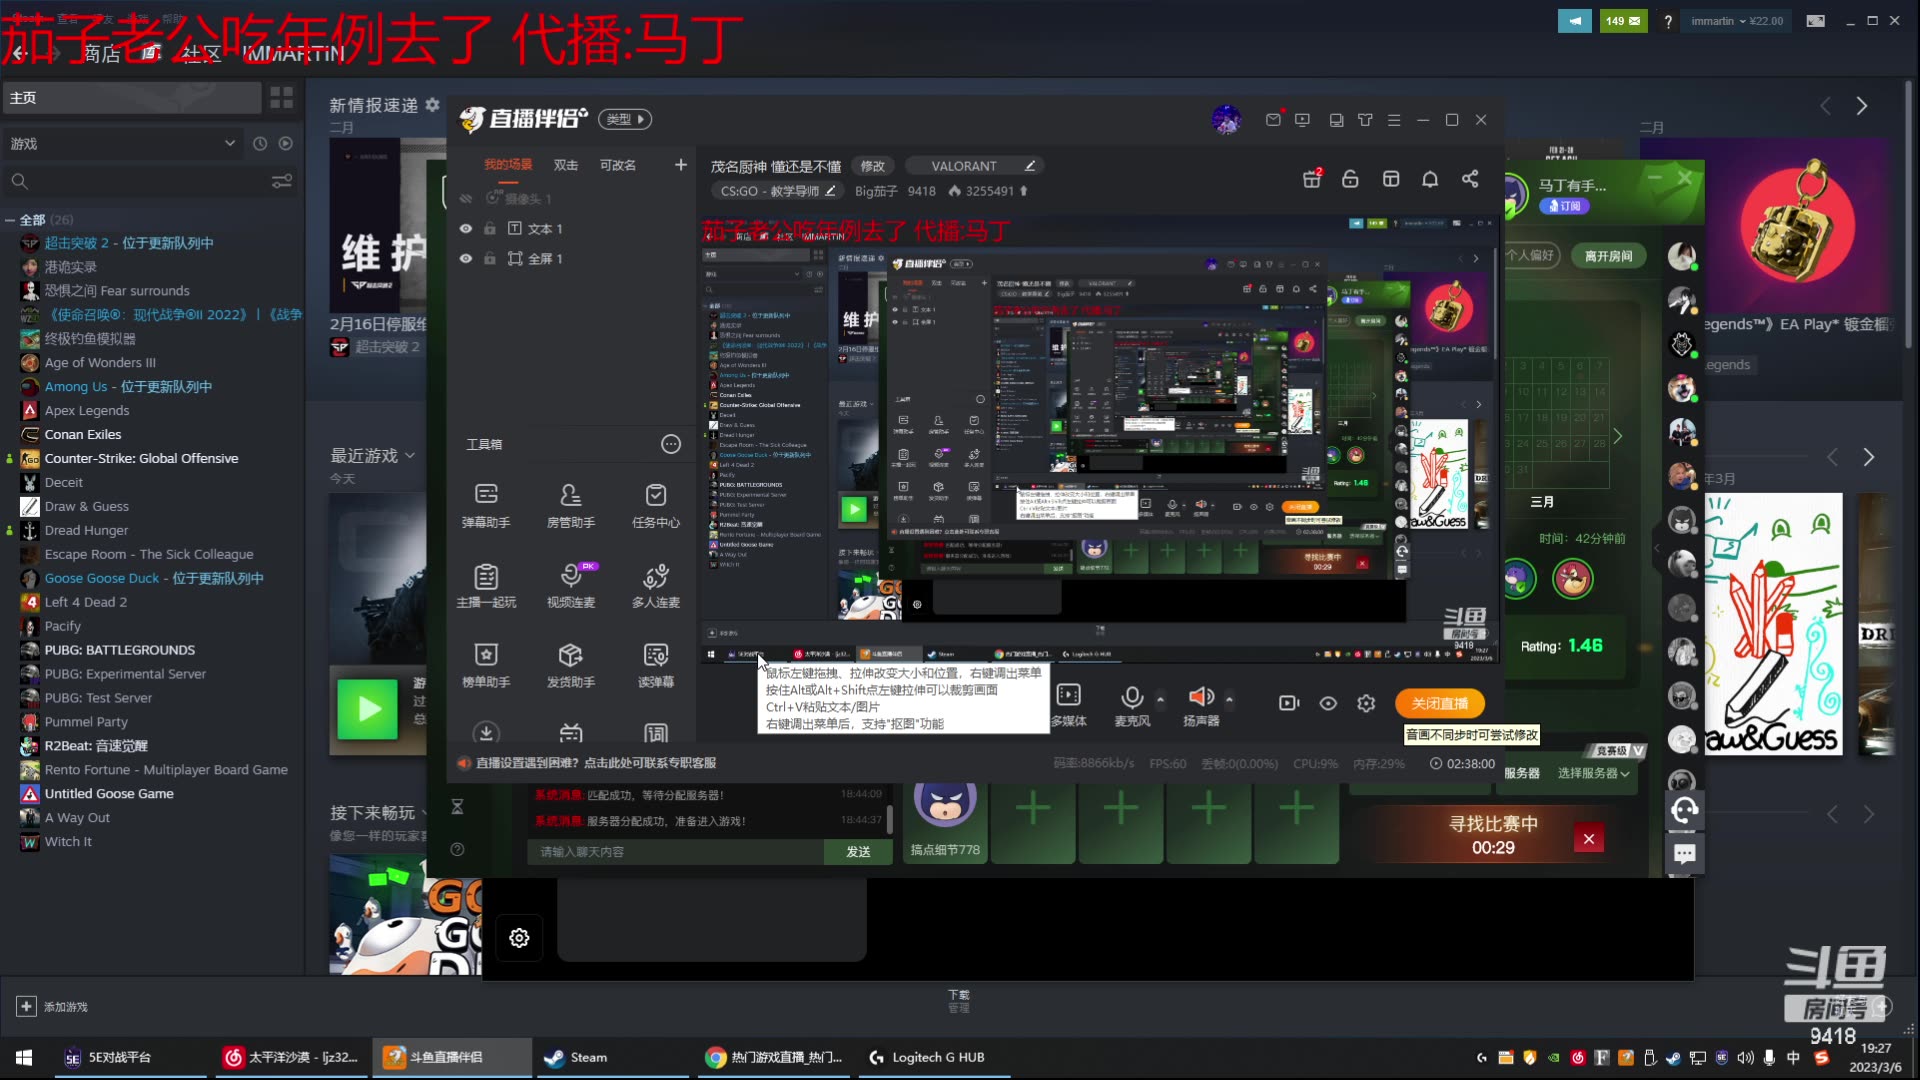This screenshot has width=1920, height=1080.
Task: Open Draw & Guess thumbnail in Steam
Action: 1773,624
